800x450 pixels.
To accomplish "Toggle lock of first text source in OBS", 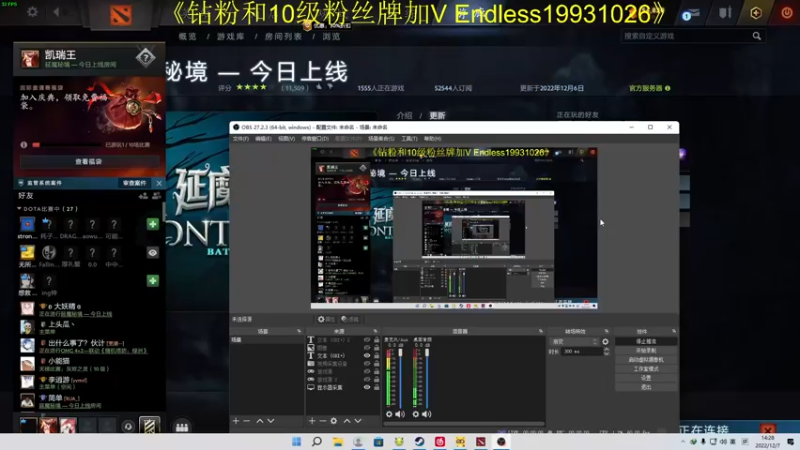I will 377,340.
